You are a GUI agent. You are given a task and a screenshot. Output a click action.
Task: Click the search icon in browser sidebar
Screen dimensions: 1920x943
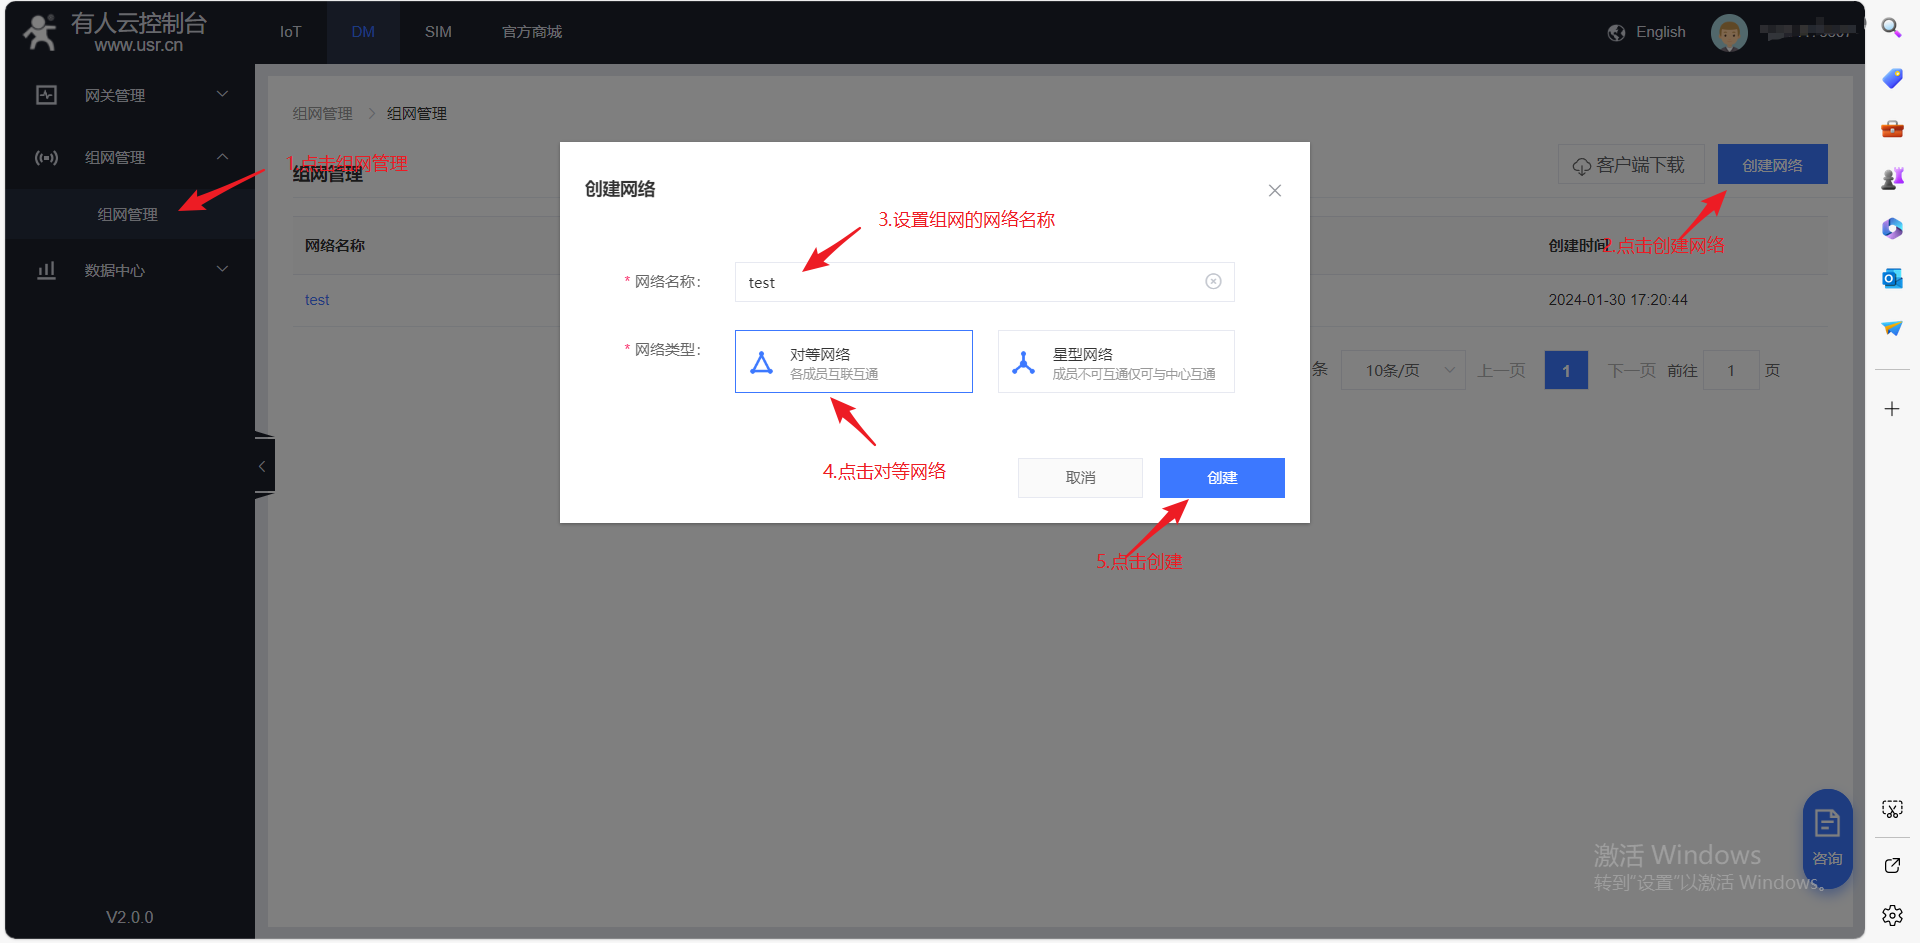pos(1891,28)
